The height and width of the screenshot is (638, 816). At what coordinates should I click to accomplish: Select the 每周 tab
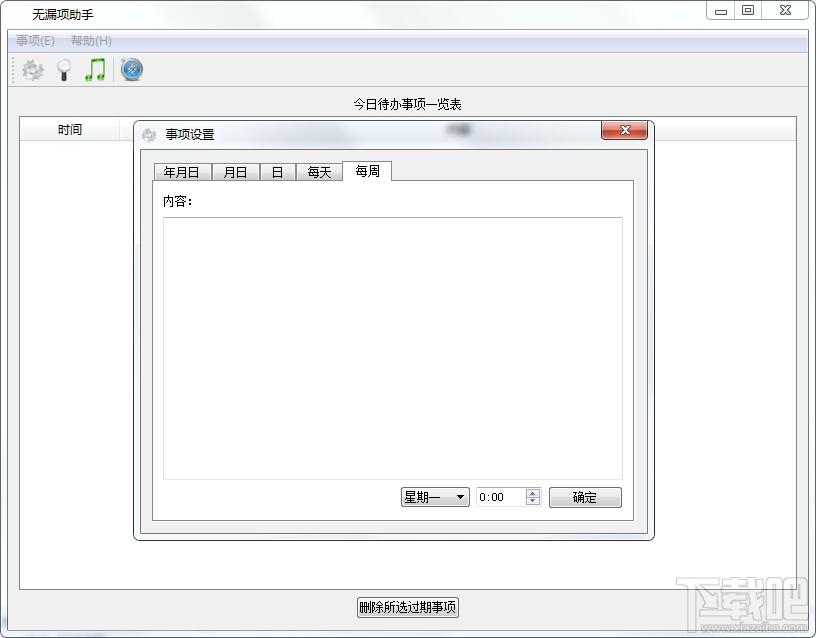(x=367, y=171)
